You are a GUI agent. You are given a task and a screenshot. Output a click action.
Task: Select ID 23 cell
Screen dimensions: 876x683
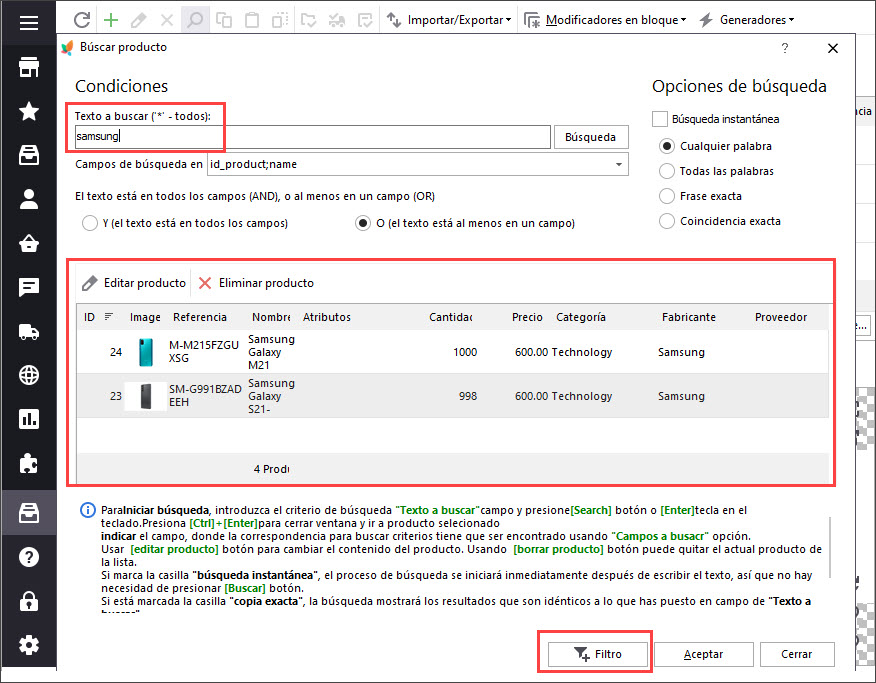tap(116, 396)
